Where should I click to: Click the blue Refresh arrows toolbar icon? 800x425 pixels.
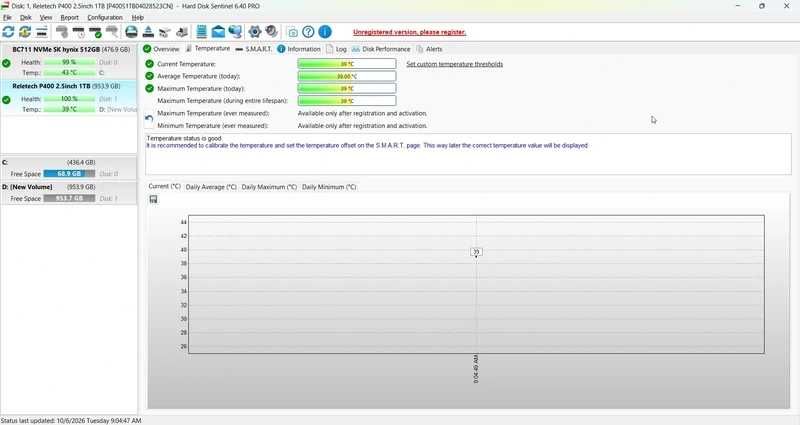point(8,32)
